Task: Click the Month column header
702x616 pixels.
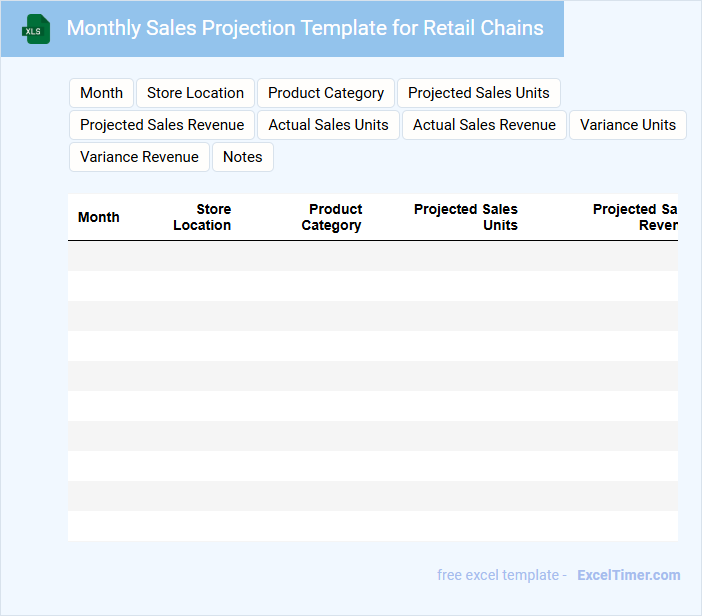Action: pyautogui.click(x=99, y=217)
